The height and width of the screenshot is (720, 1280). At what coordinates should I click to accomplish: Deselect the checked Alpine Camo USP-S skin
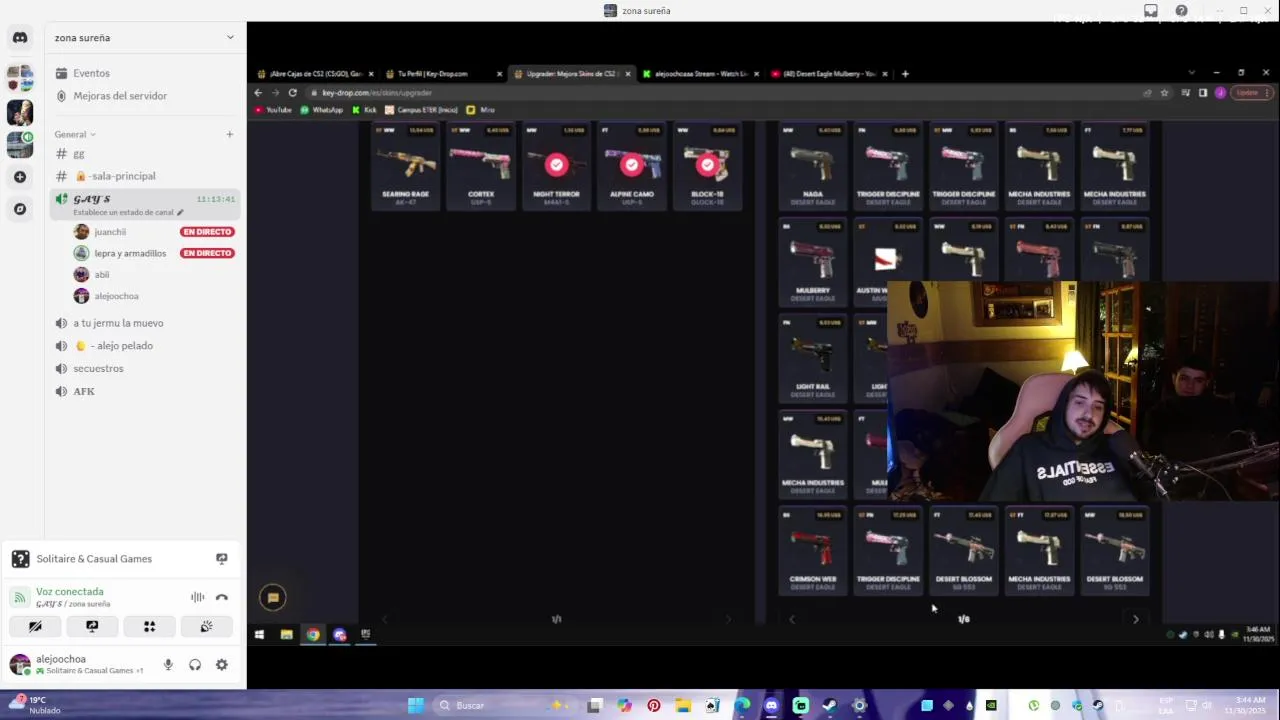(631, 166)
